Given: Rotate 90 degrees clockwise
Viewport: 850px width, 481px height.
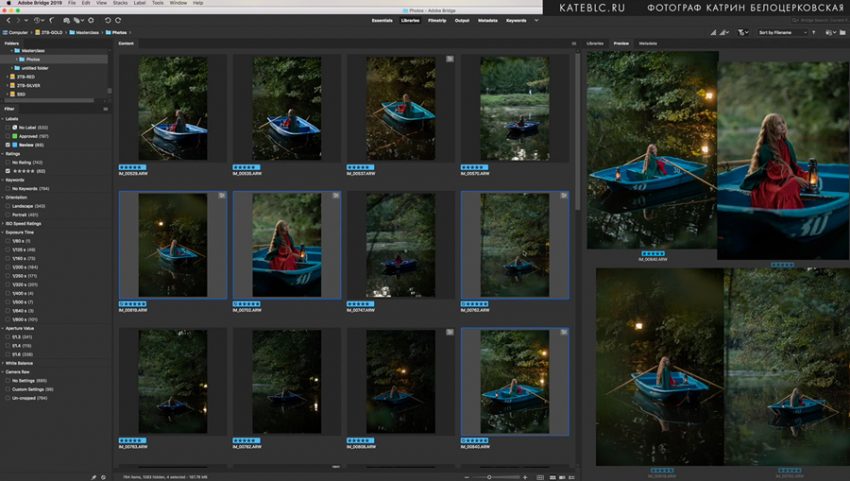Looking at the screenshot, I should point(118,21).
